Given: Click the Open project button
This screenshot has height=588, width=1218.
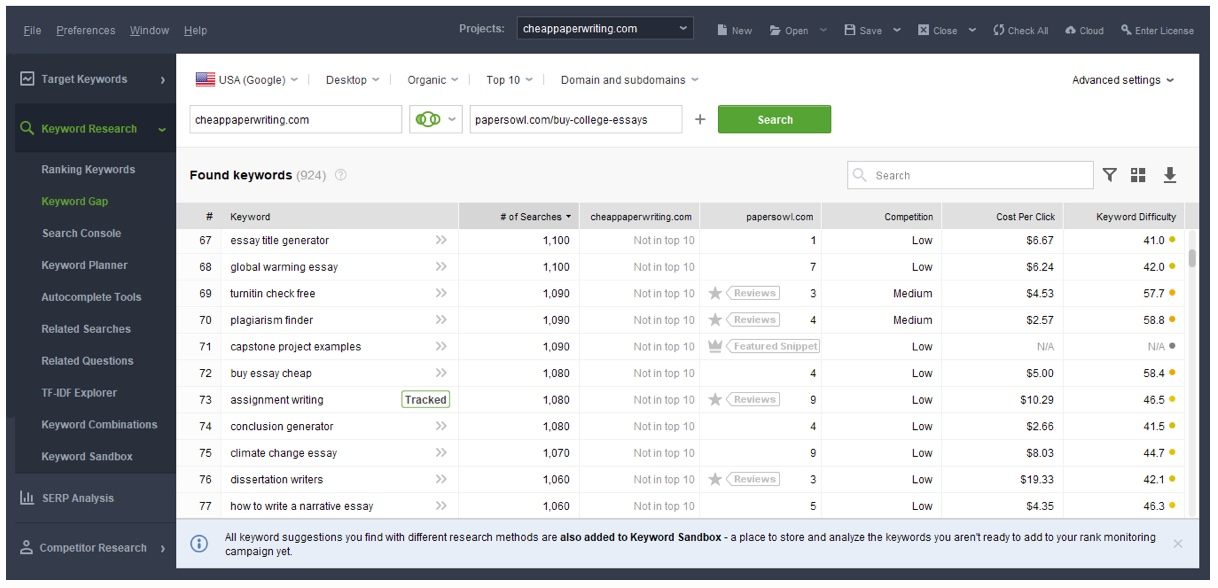Looking at the screenshot, I should pos(789,30).
